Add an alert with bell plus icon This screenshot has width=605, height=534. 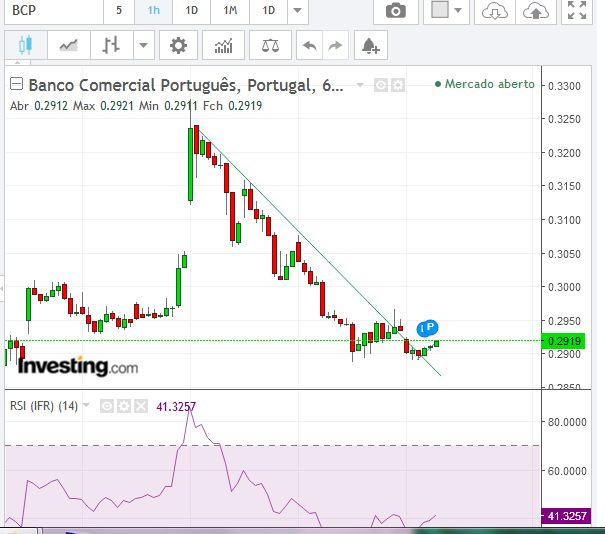[371, 46]
